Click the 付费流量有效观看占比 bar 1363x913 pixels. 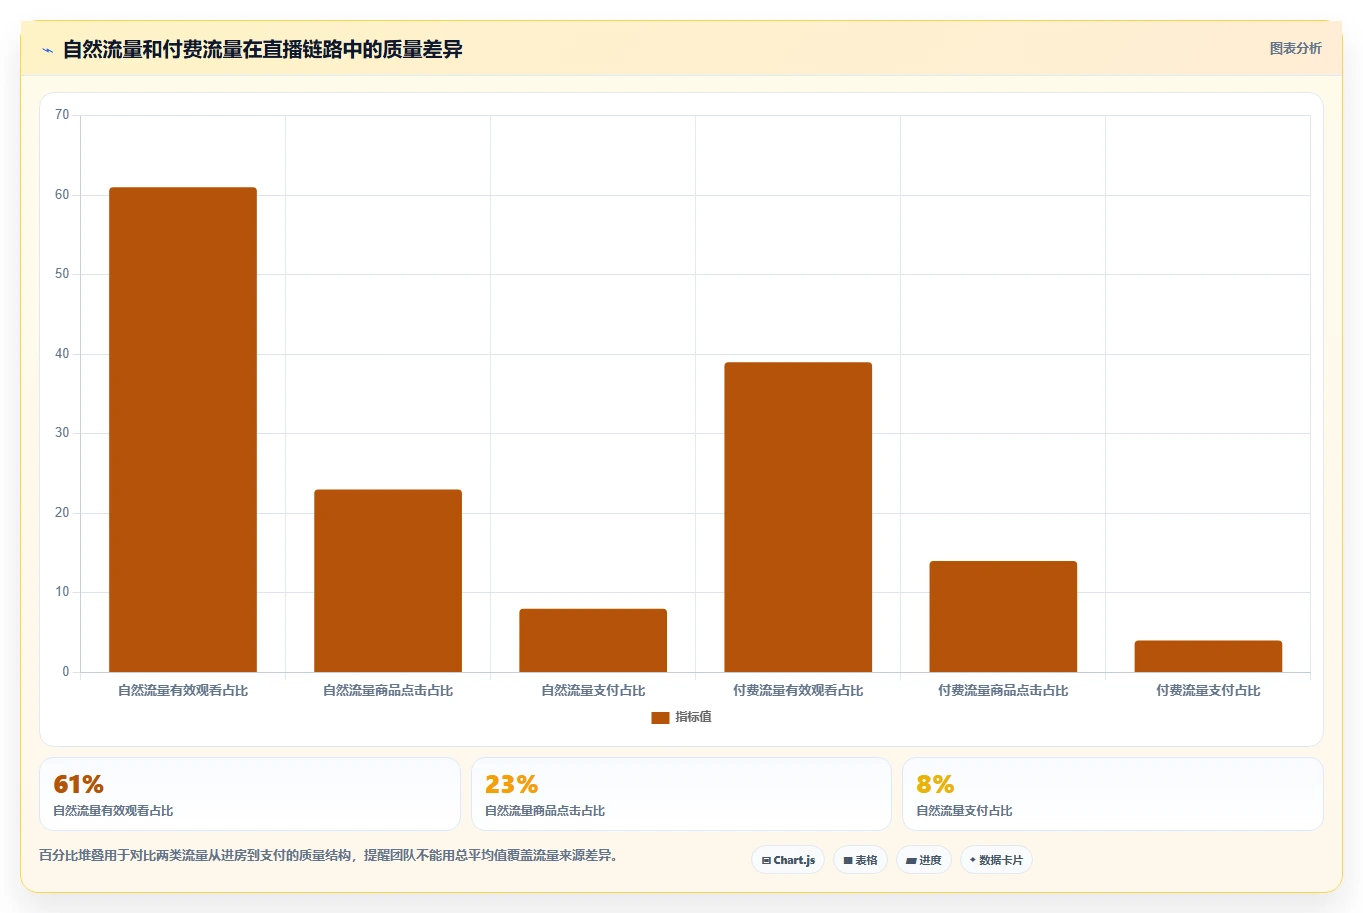798,517
